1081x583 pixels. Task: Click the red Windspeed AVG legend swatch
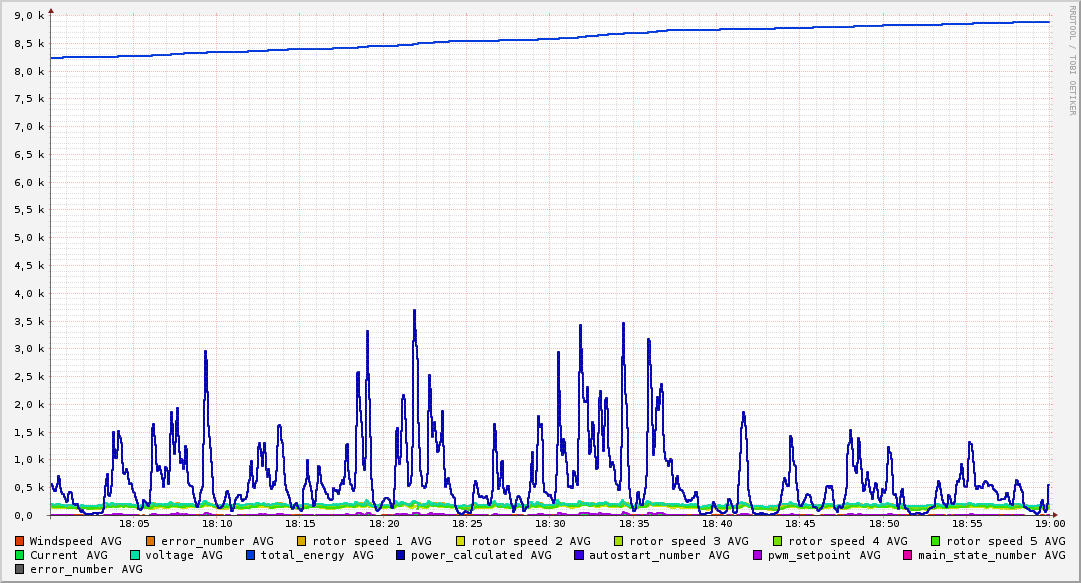(20, 541)
